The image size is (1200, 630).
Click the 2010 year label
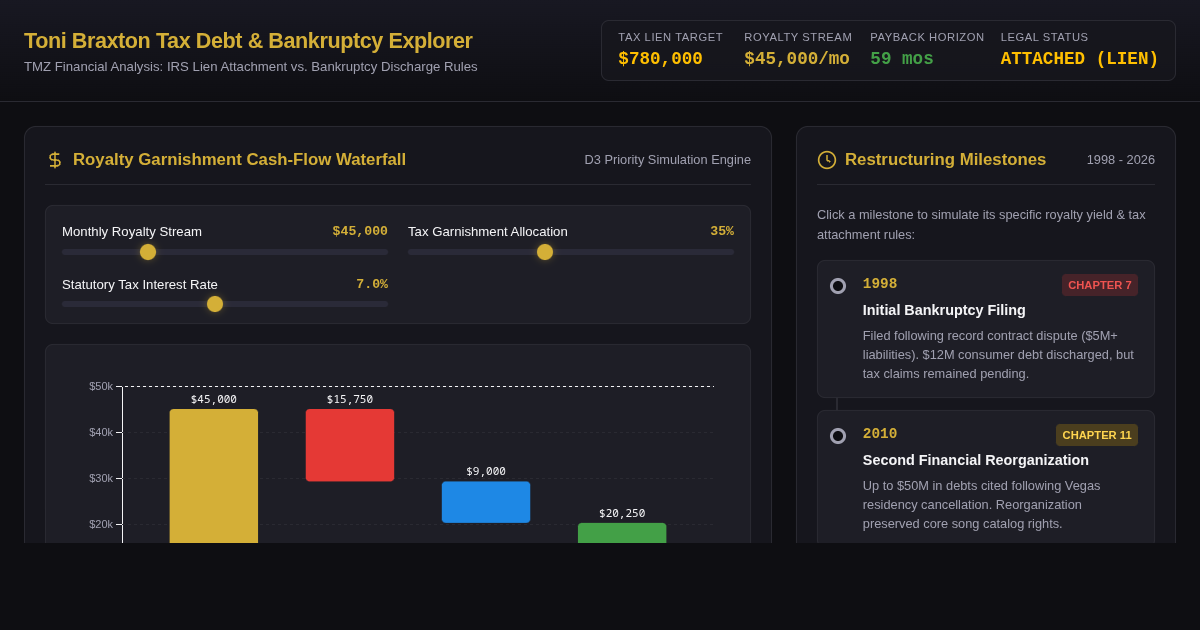tap(880, 434)
